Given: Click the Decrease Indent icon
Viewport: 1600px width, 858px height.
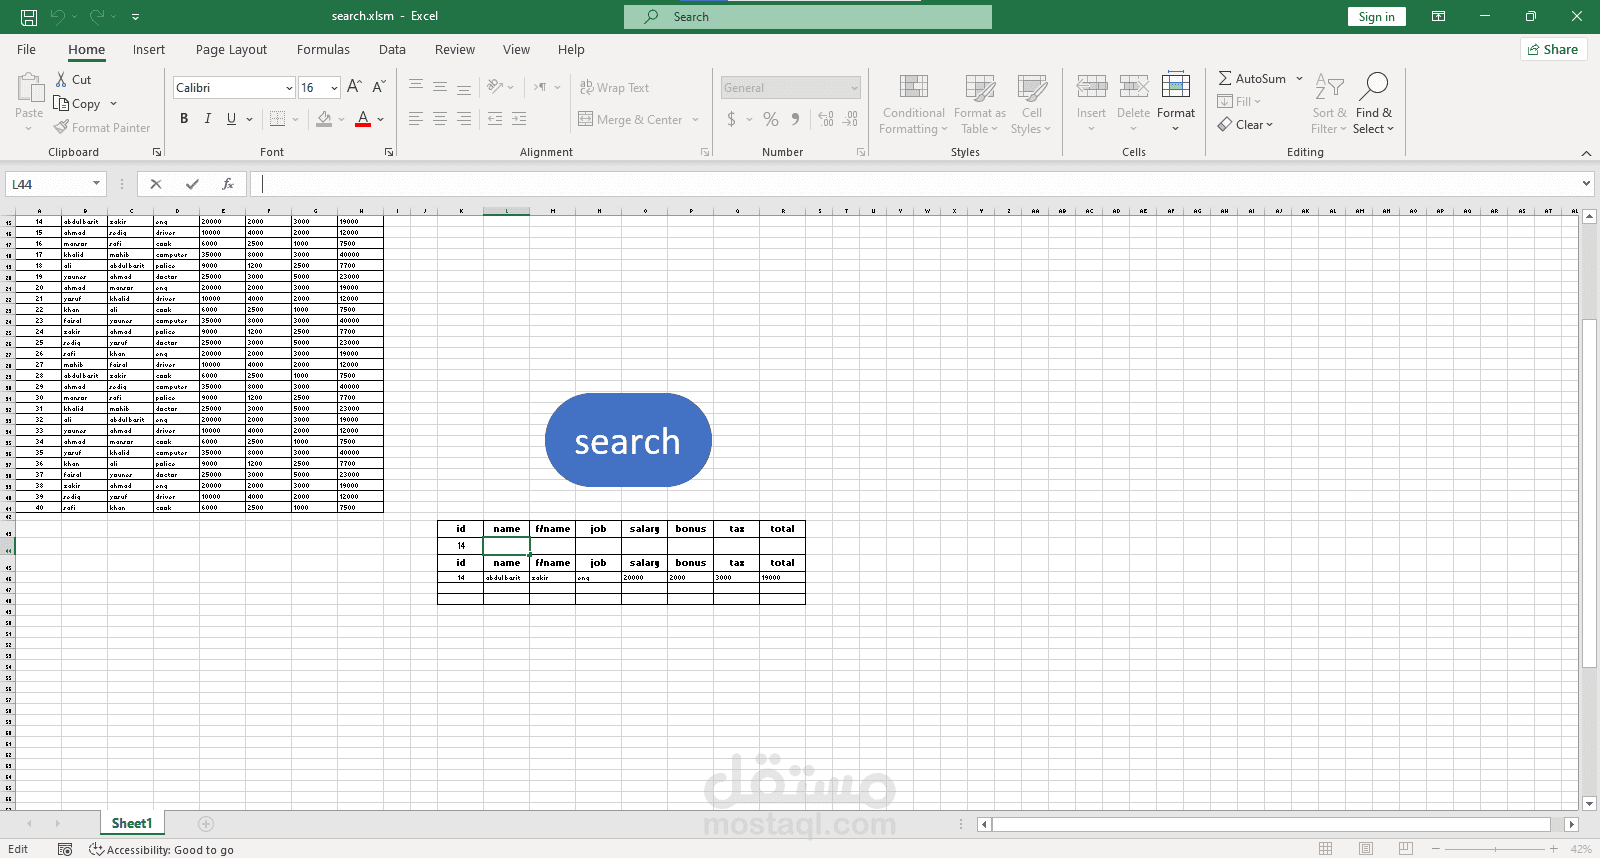Looking at the screenshot, I should point(495,119).
